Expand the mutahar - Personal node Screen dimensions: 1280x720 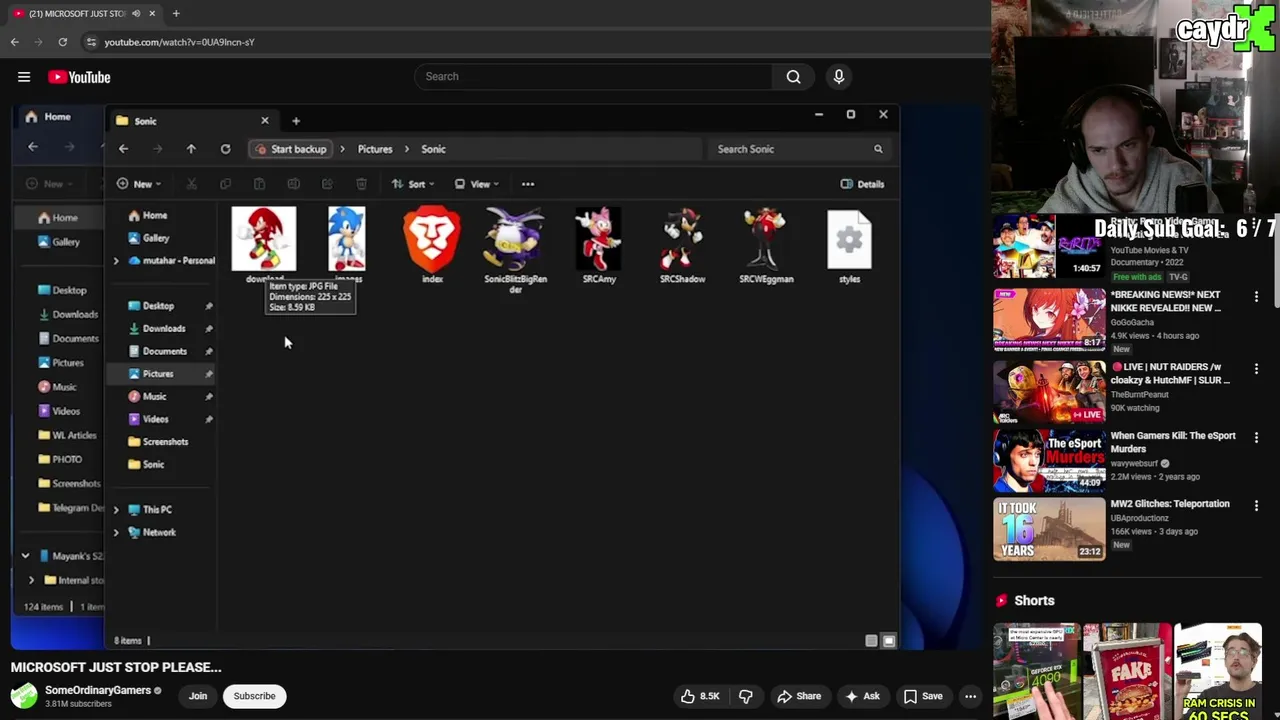(116, 261)
